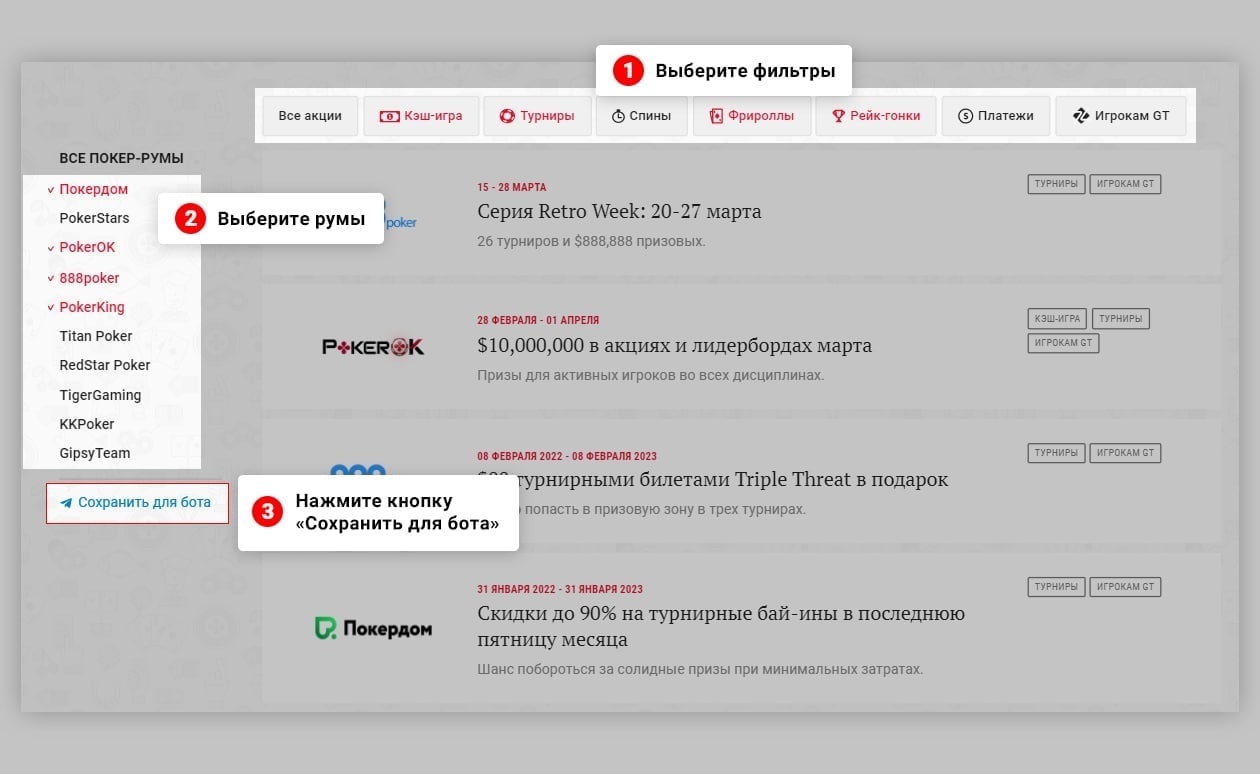The image size is (1260, 774).
Task: Click the PokerOK logo thumbnail
Action: coord(373,347)
